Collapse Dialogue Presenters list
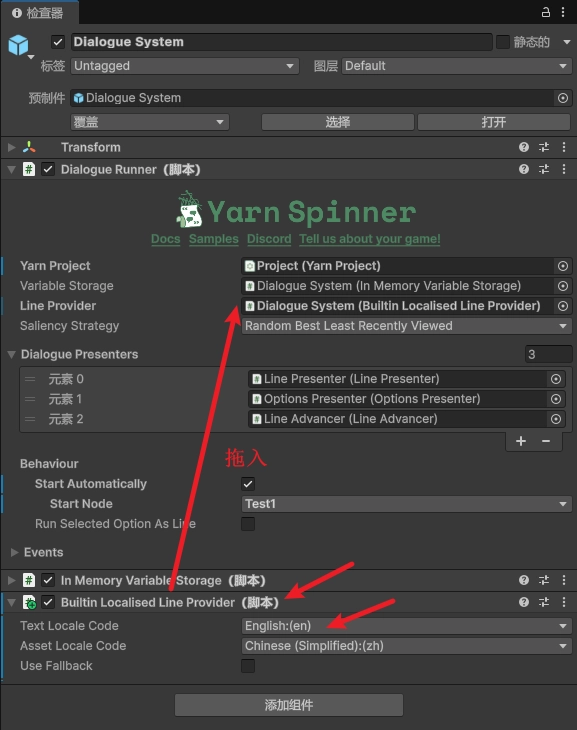Viewport: 577px width, 730px height. click(x=12, y=354)
